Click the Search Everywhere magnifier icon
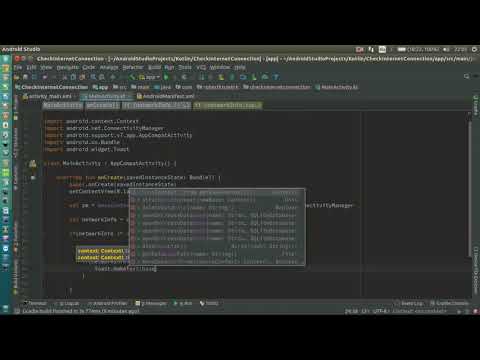The width and height of the screenshot is (480, 360). tap(467, 77)
